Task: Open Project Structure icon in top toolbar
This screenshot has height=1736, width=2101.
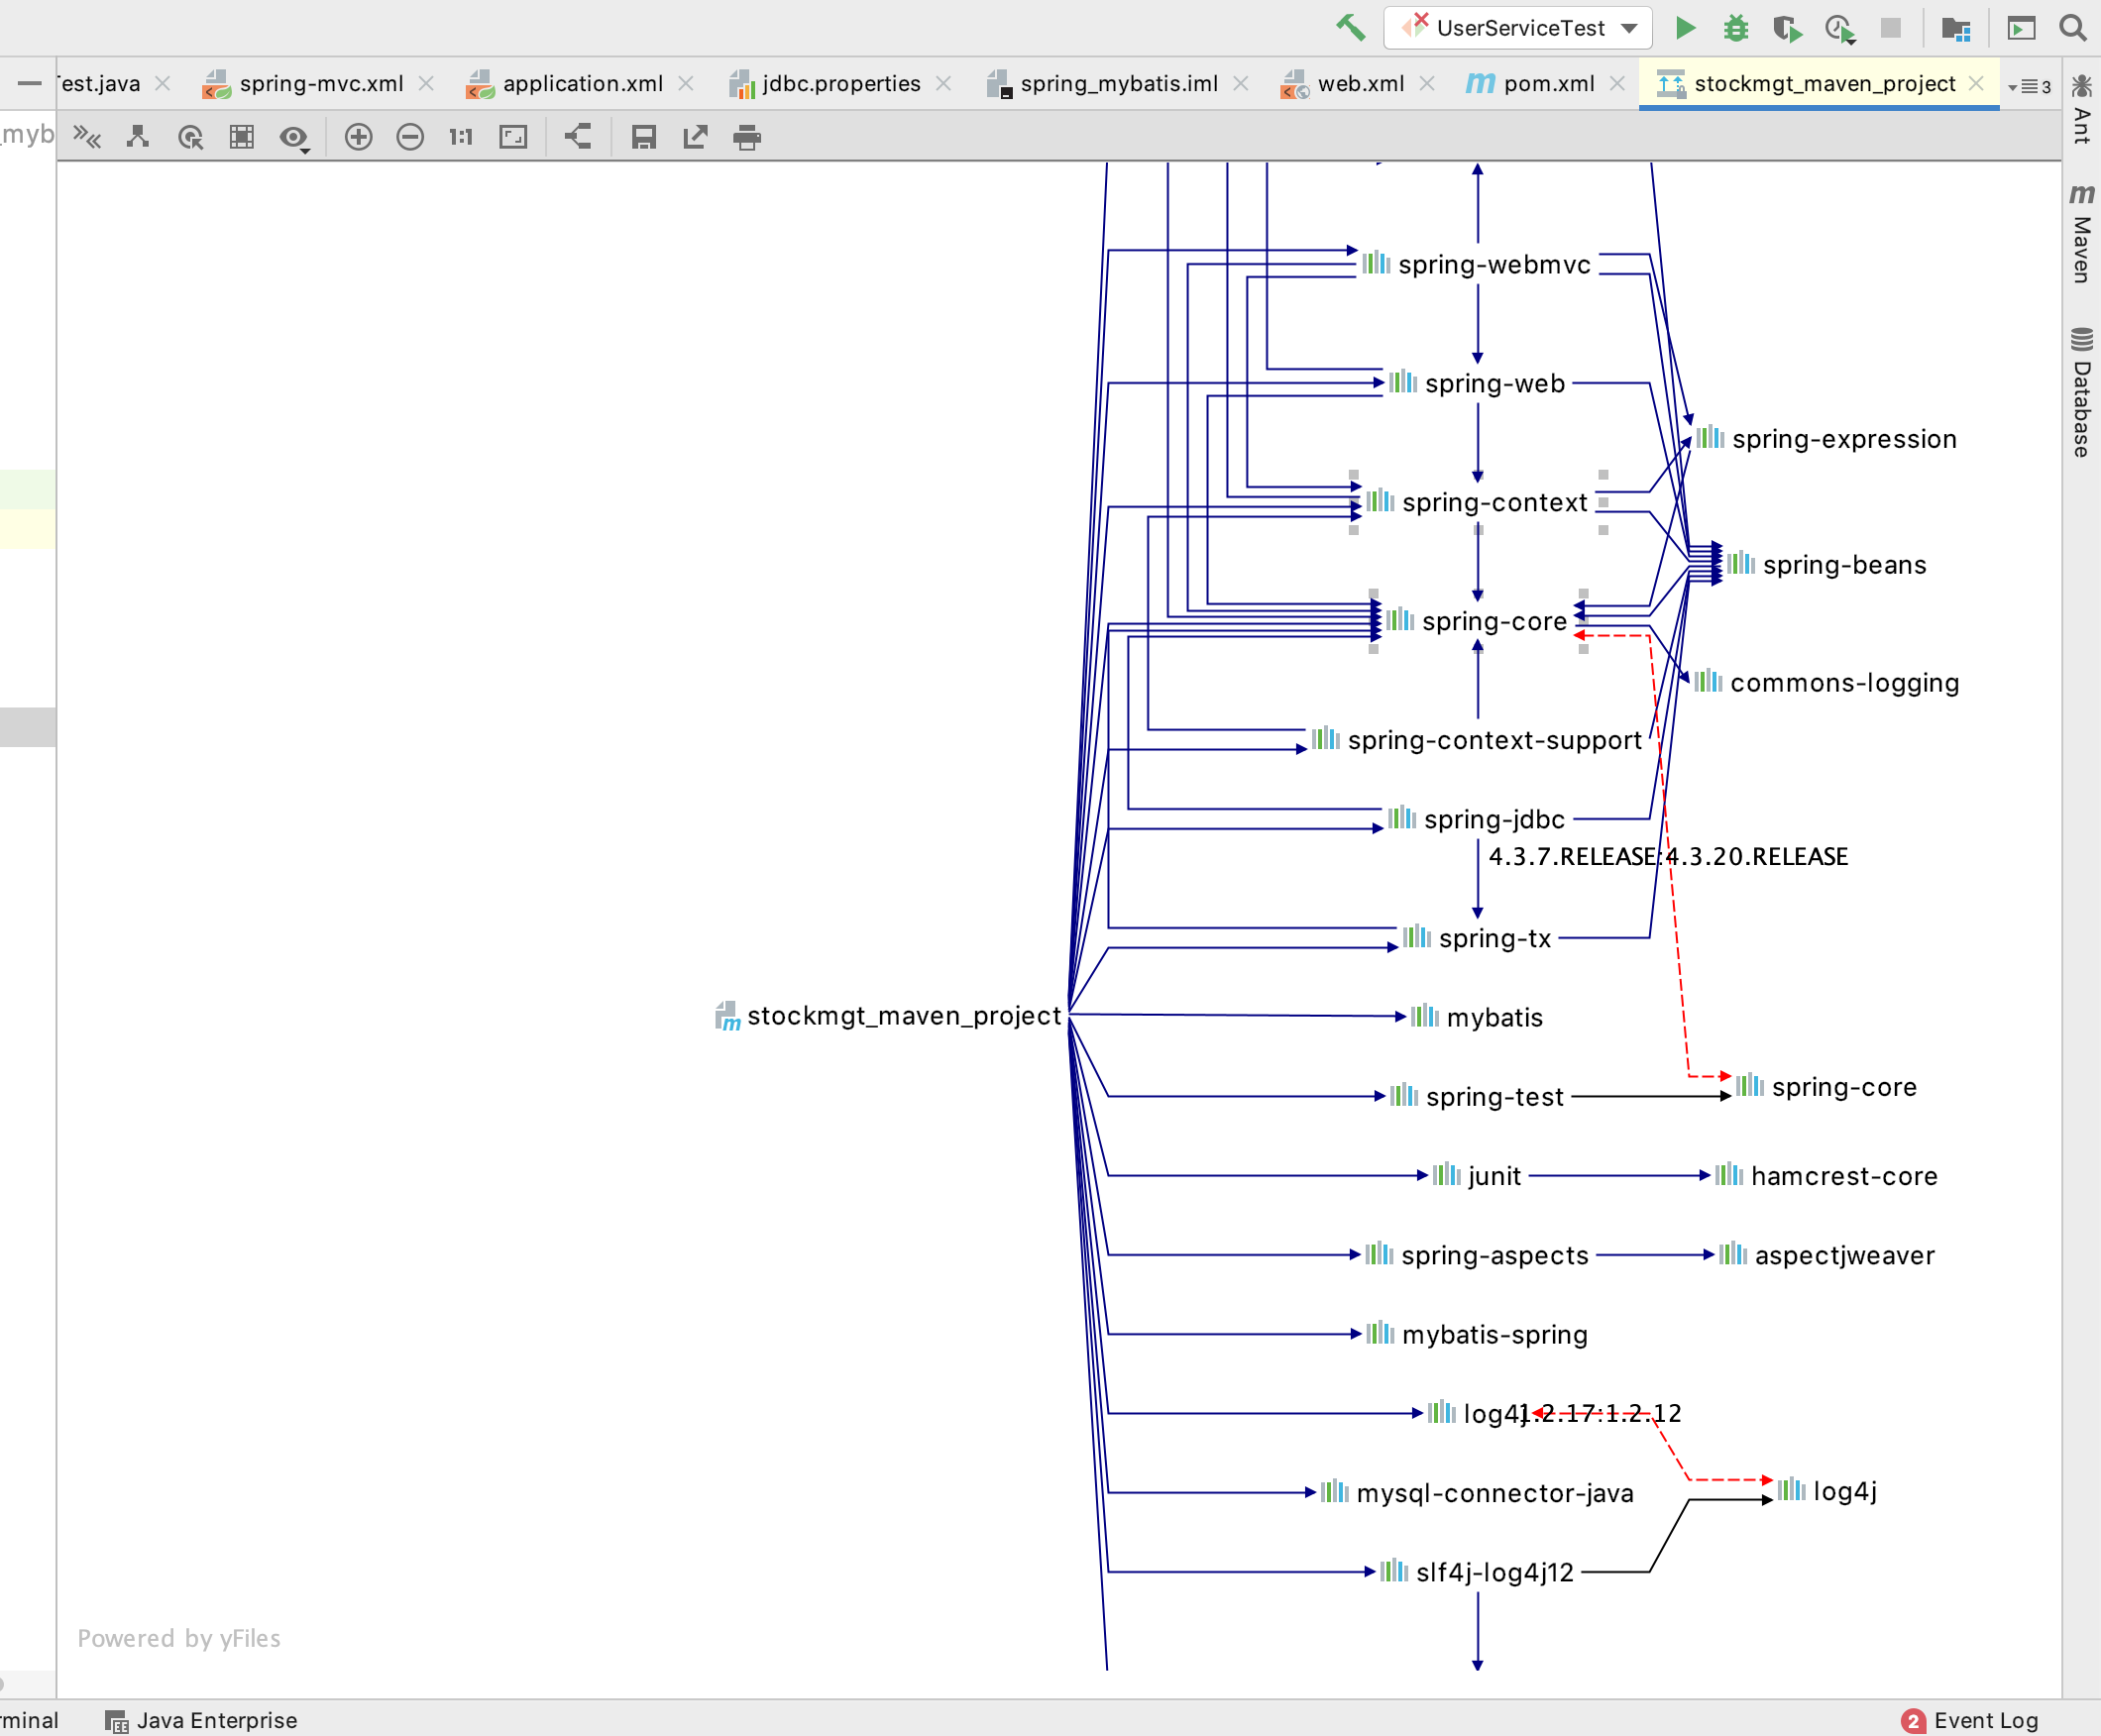Action: point(1955,28)
